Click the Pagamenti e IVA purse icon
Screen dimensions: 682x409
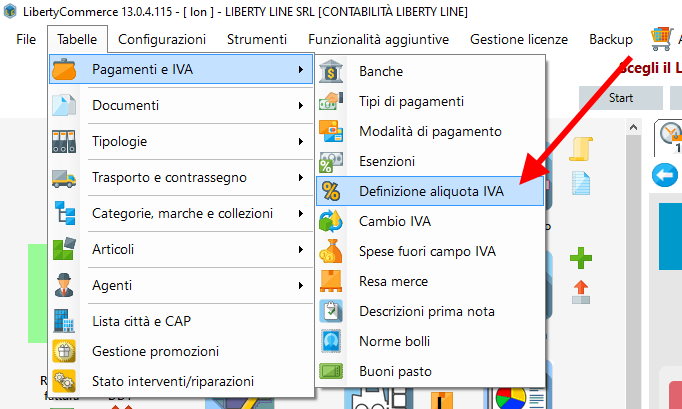point(64,69)
